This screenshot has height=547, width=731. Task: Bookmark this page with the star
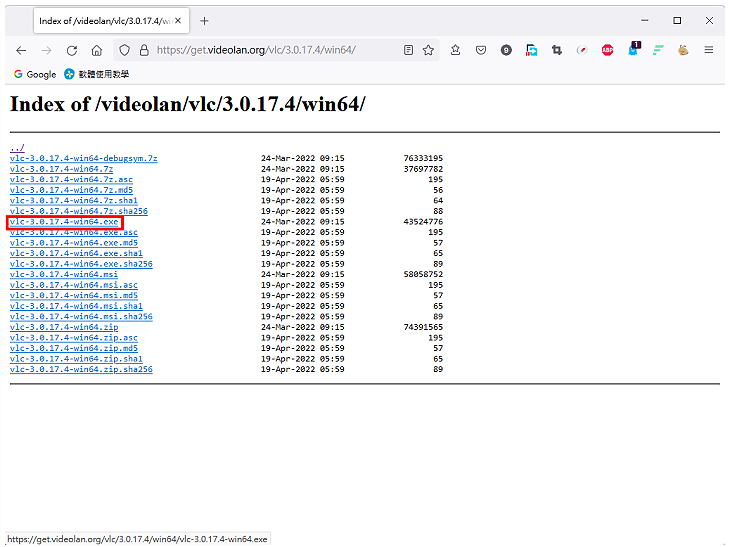pos(428,50)
